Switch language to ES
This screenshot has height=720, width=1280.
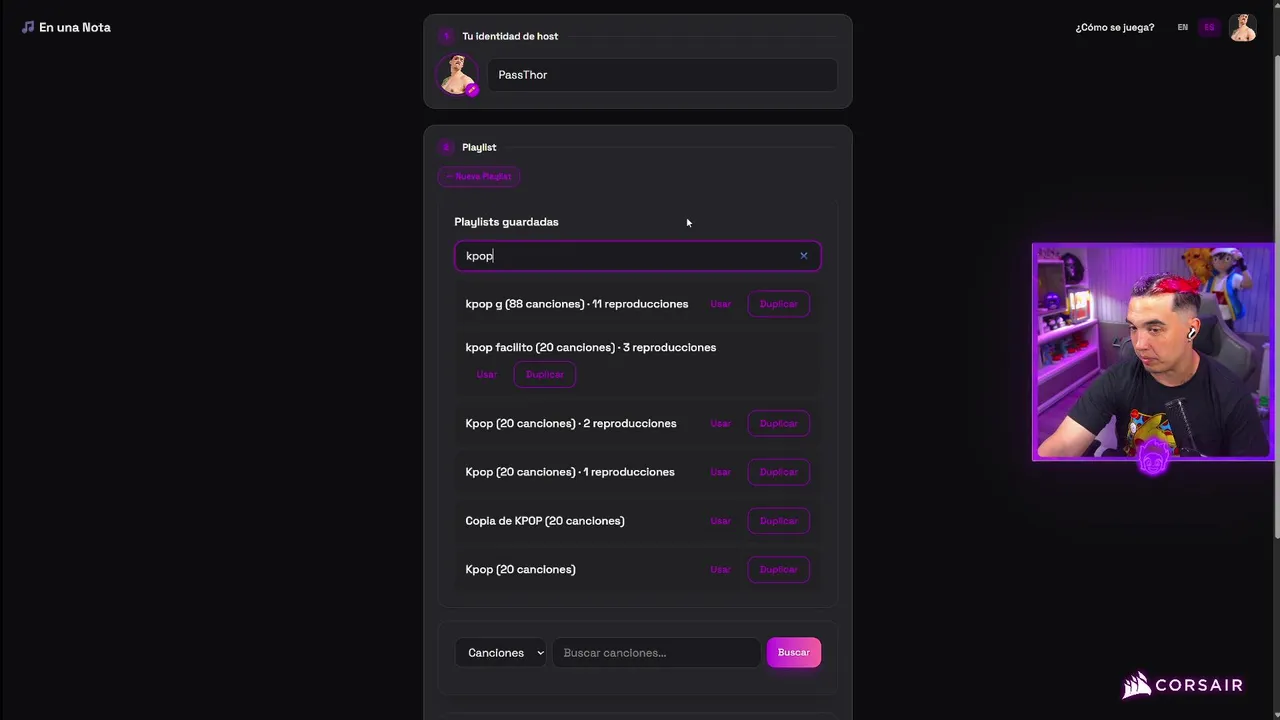[1209, 27]
